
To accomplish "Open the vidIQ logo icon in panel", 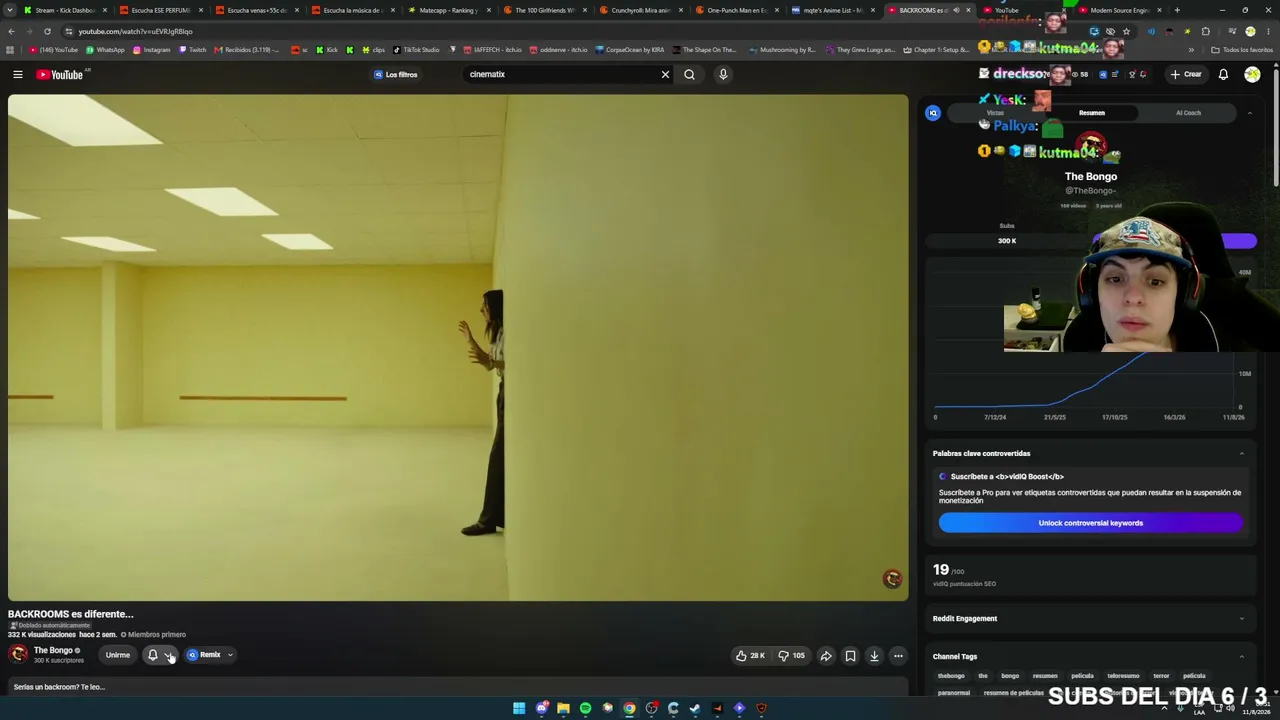I will pyautogui.click(x=933, y=113).
